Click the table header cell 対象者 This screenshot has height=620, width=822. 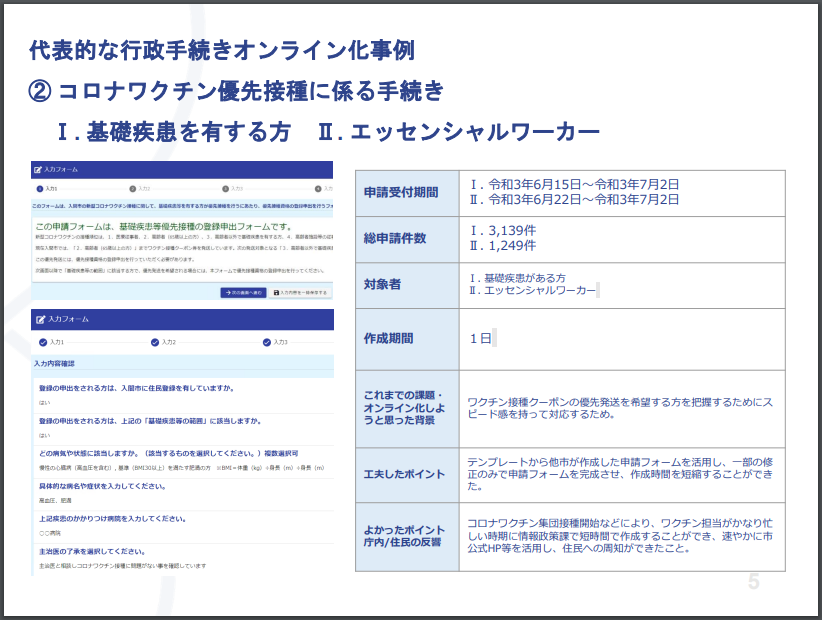tap(407, 285)
